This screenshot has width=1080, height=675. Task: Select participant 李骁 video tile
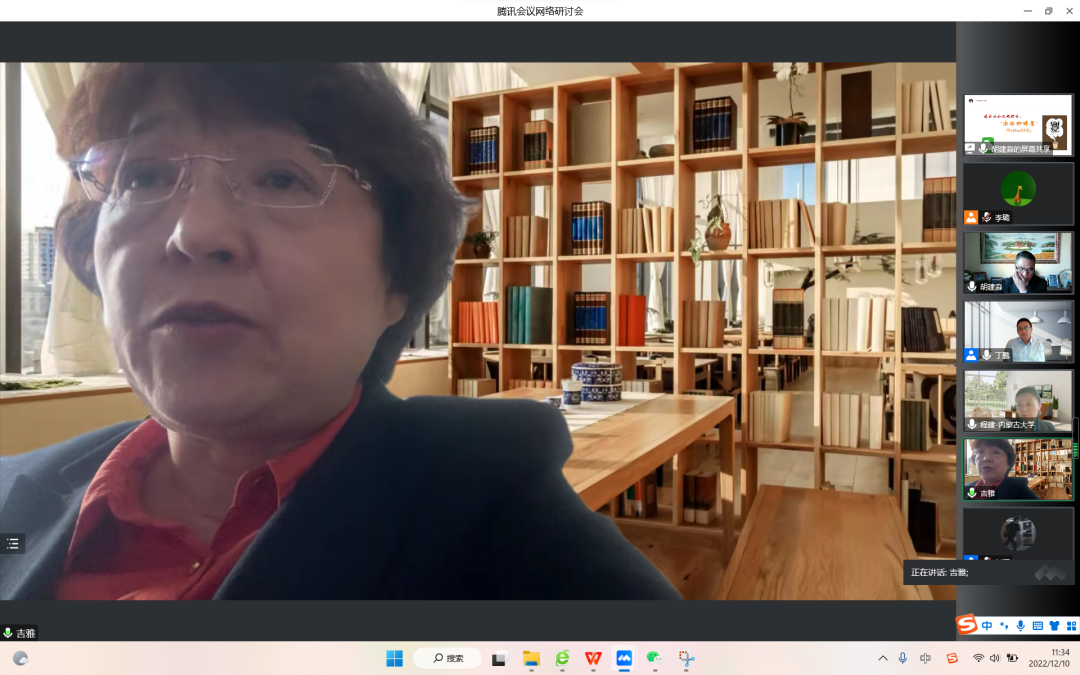point(1018,193)
